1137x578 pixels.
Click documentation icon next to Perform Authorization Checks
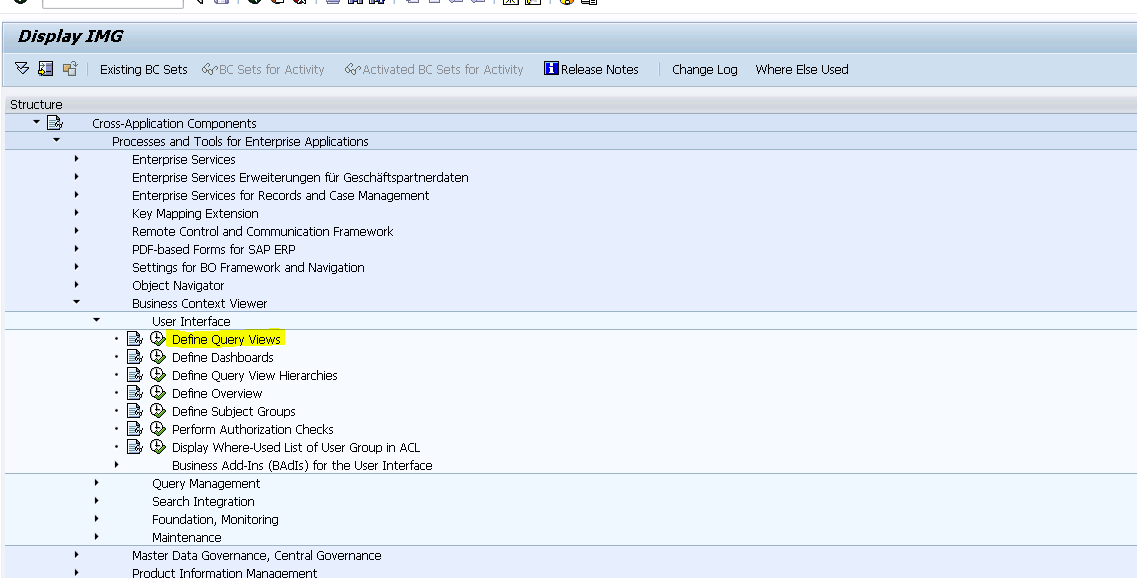(135, 429)
